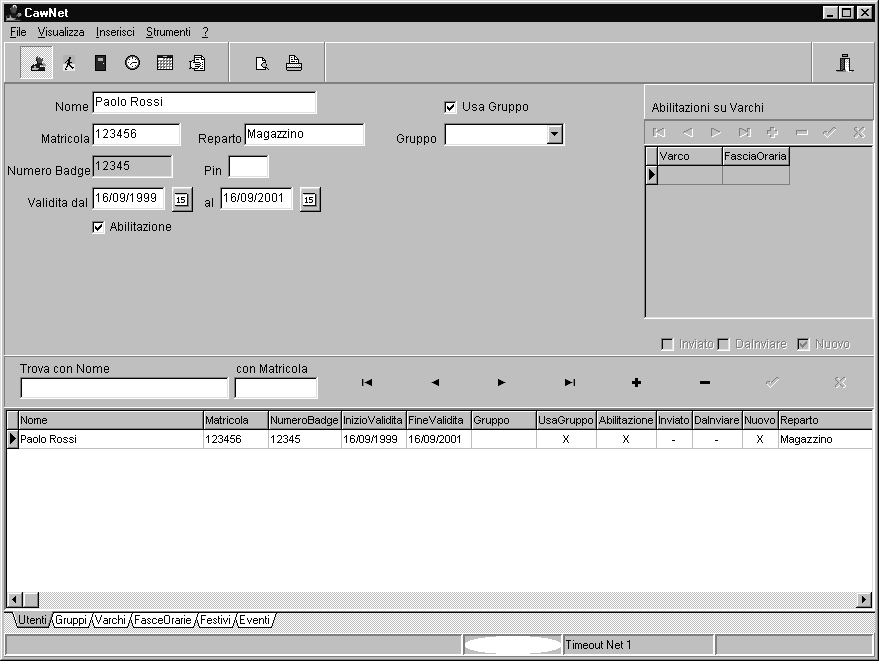
Task: Open the File menu
Action: pyautogui.click(x=18, y=32)
